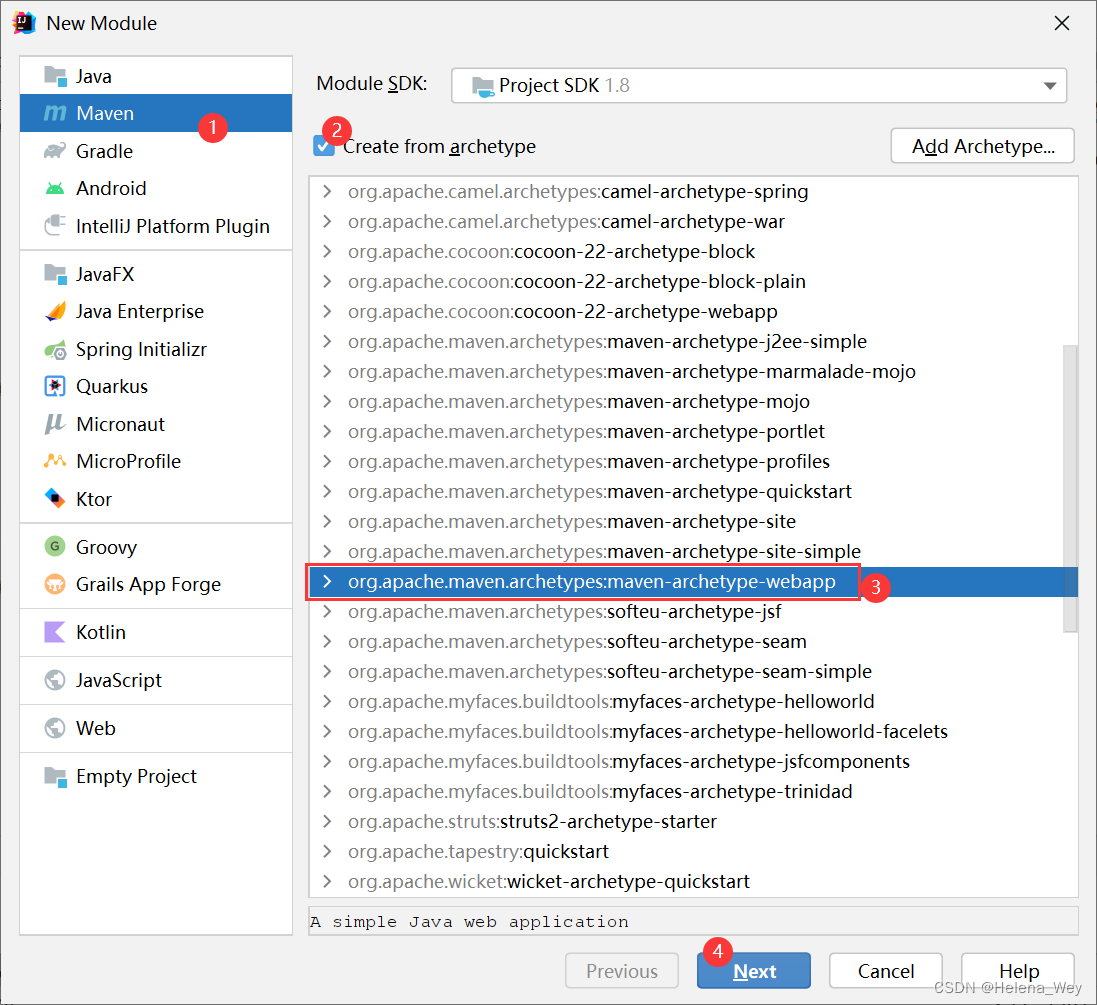Uncheck Create from archetype
Screen dimensions: 1097x1005
coord(324,145)
